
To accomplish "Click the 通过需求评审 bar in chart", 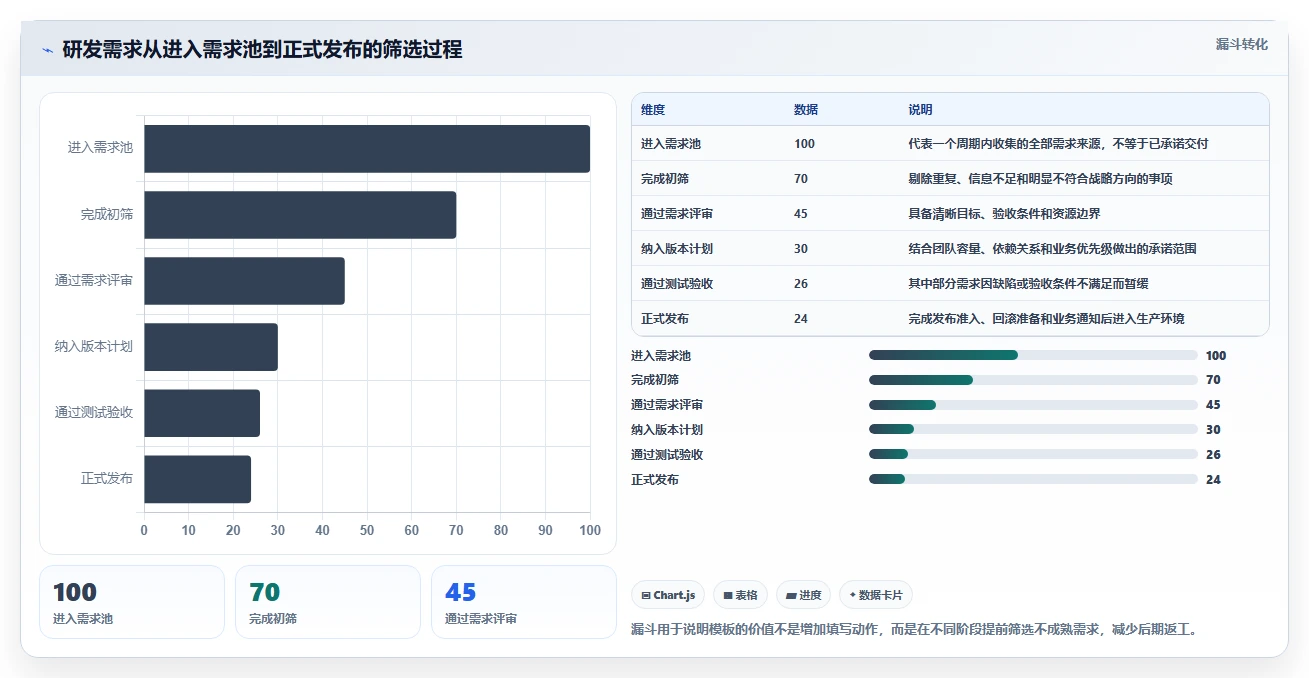I will coord(244,281).
